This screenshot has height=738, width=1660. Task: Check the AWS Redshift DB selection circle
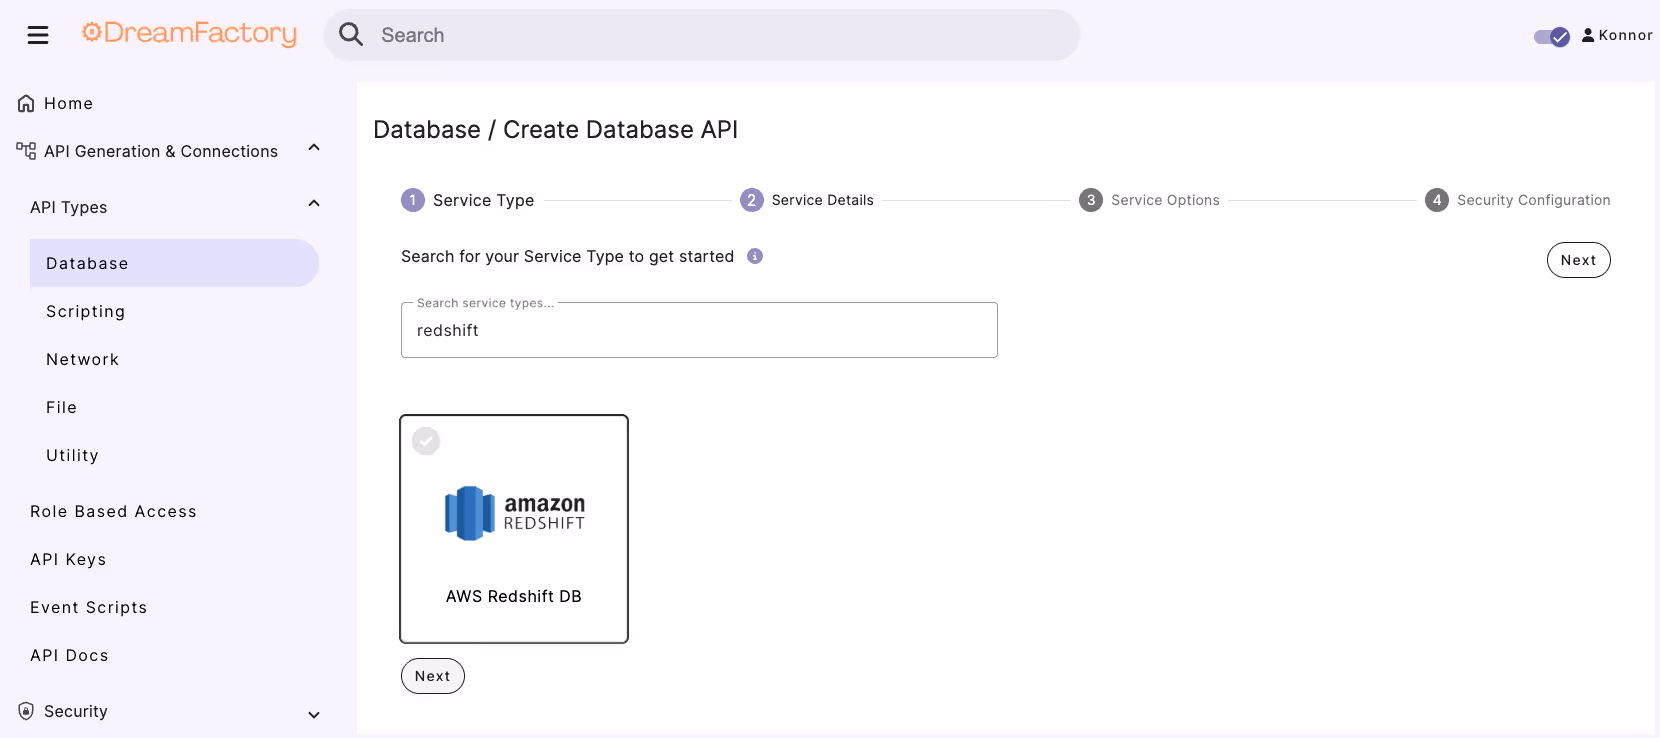tap(426, 441)
